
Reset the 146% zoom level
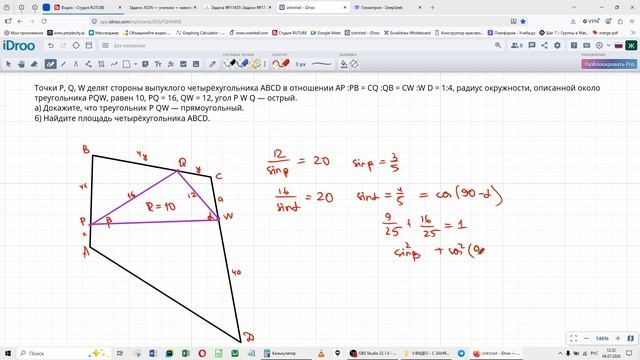pos(602,338)
